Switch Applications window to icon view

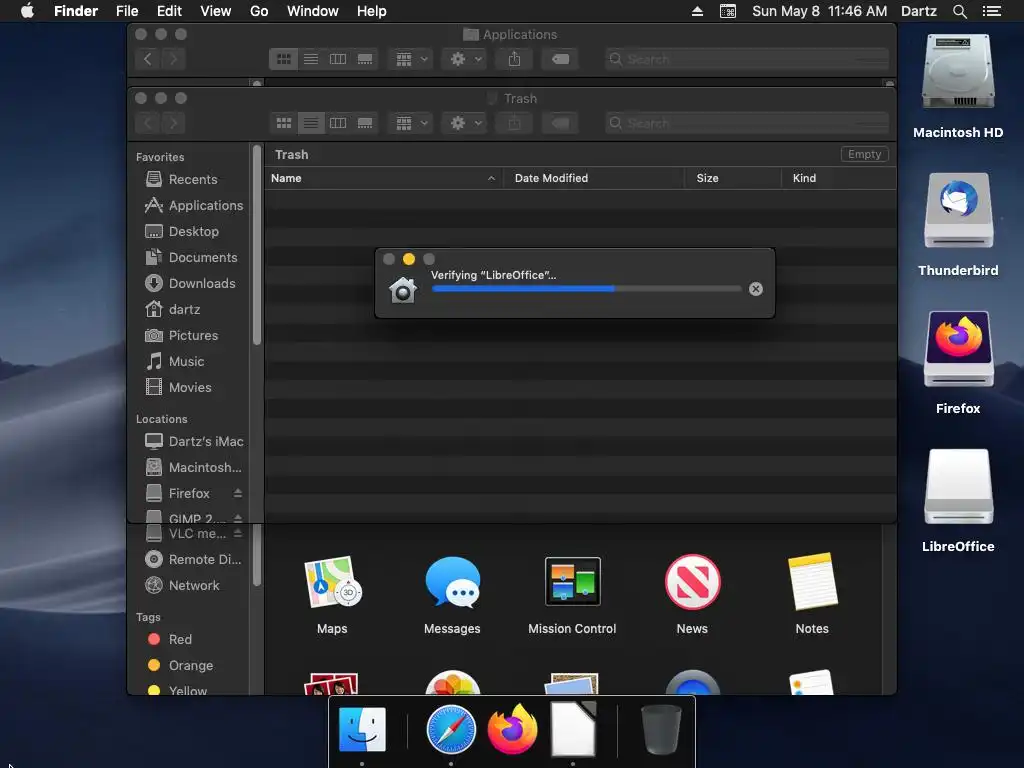(283, 59)
